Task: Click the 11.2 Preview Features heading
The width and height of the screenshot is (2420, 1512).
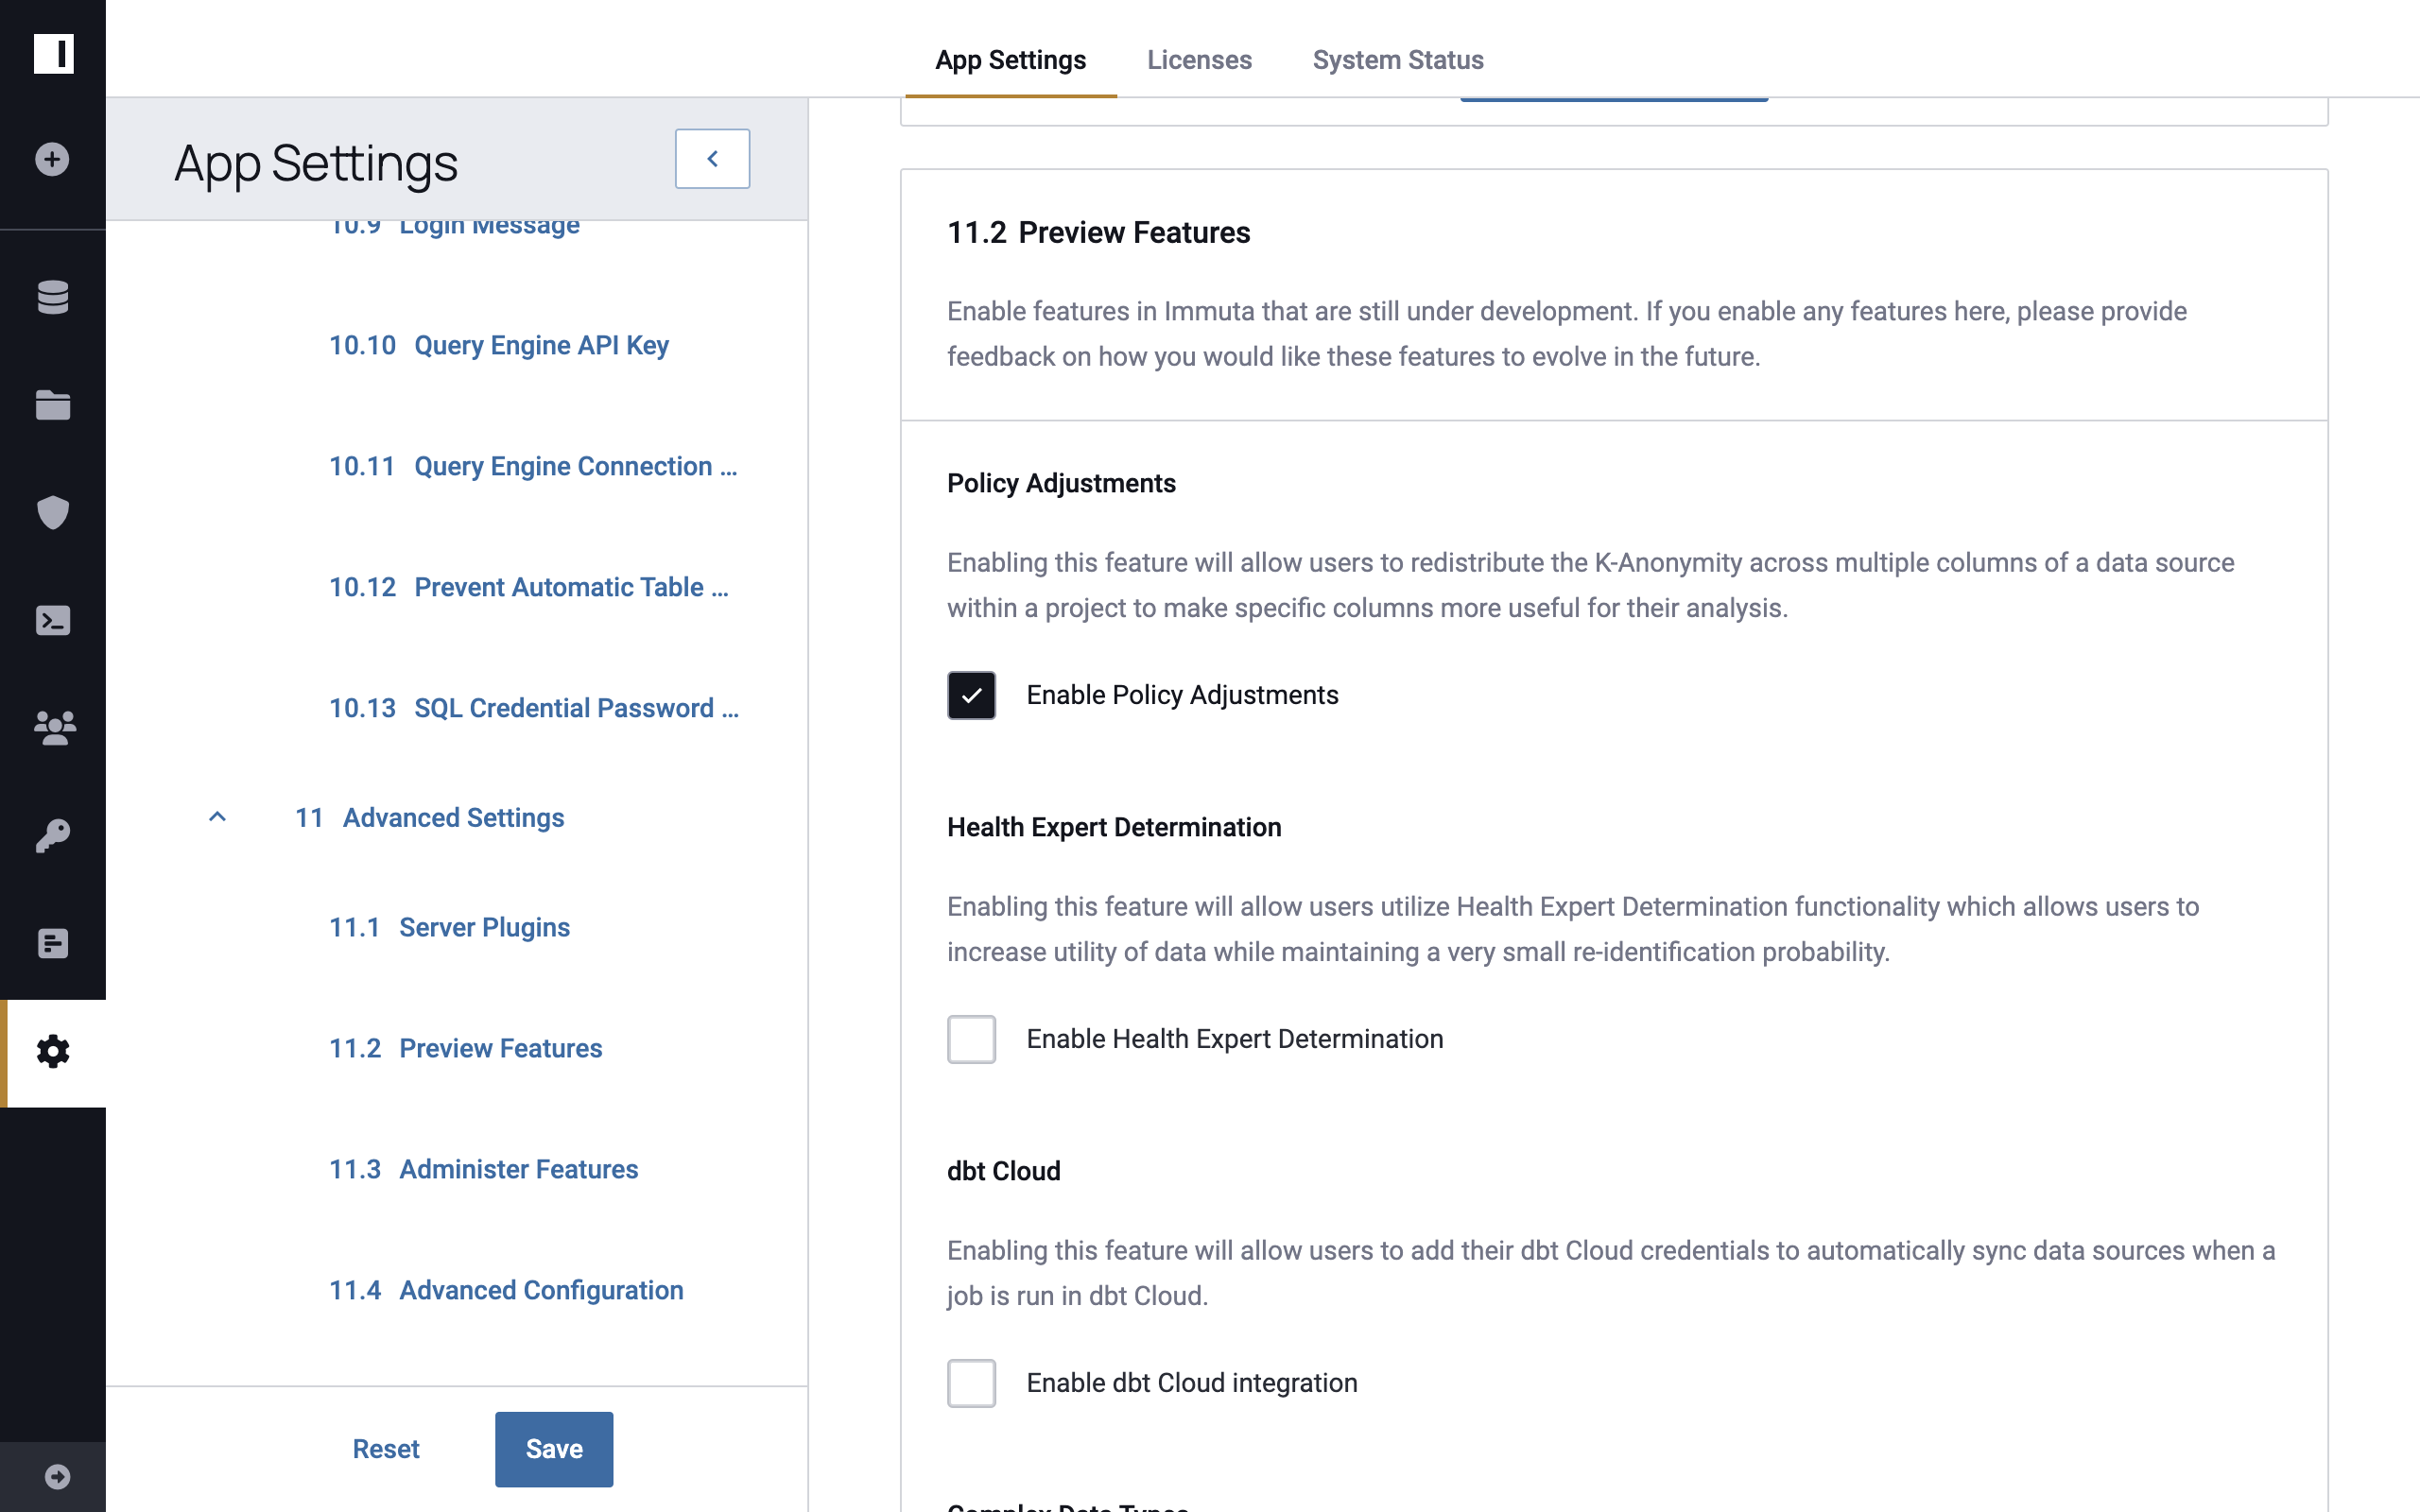Action: click(x=1098, y=233)
